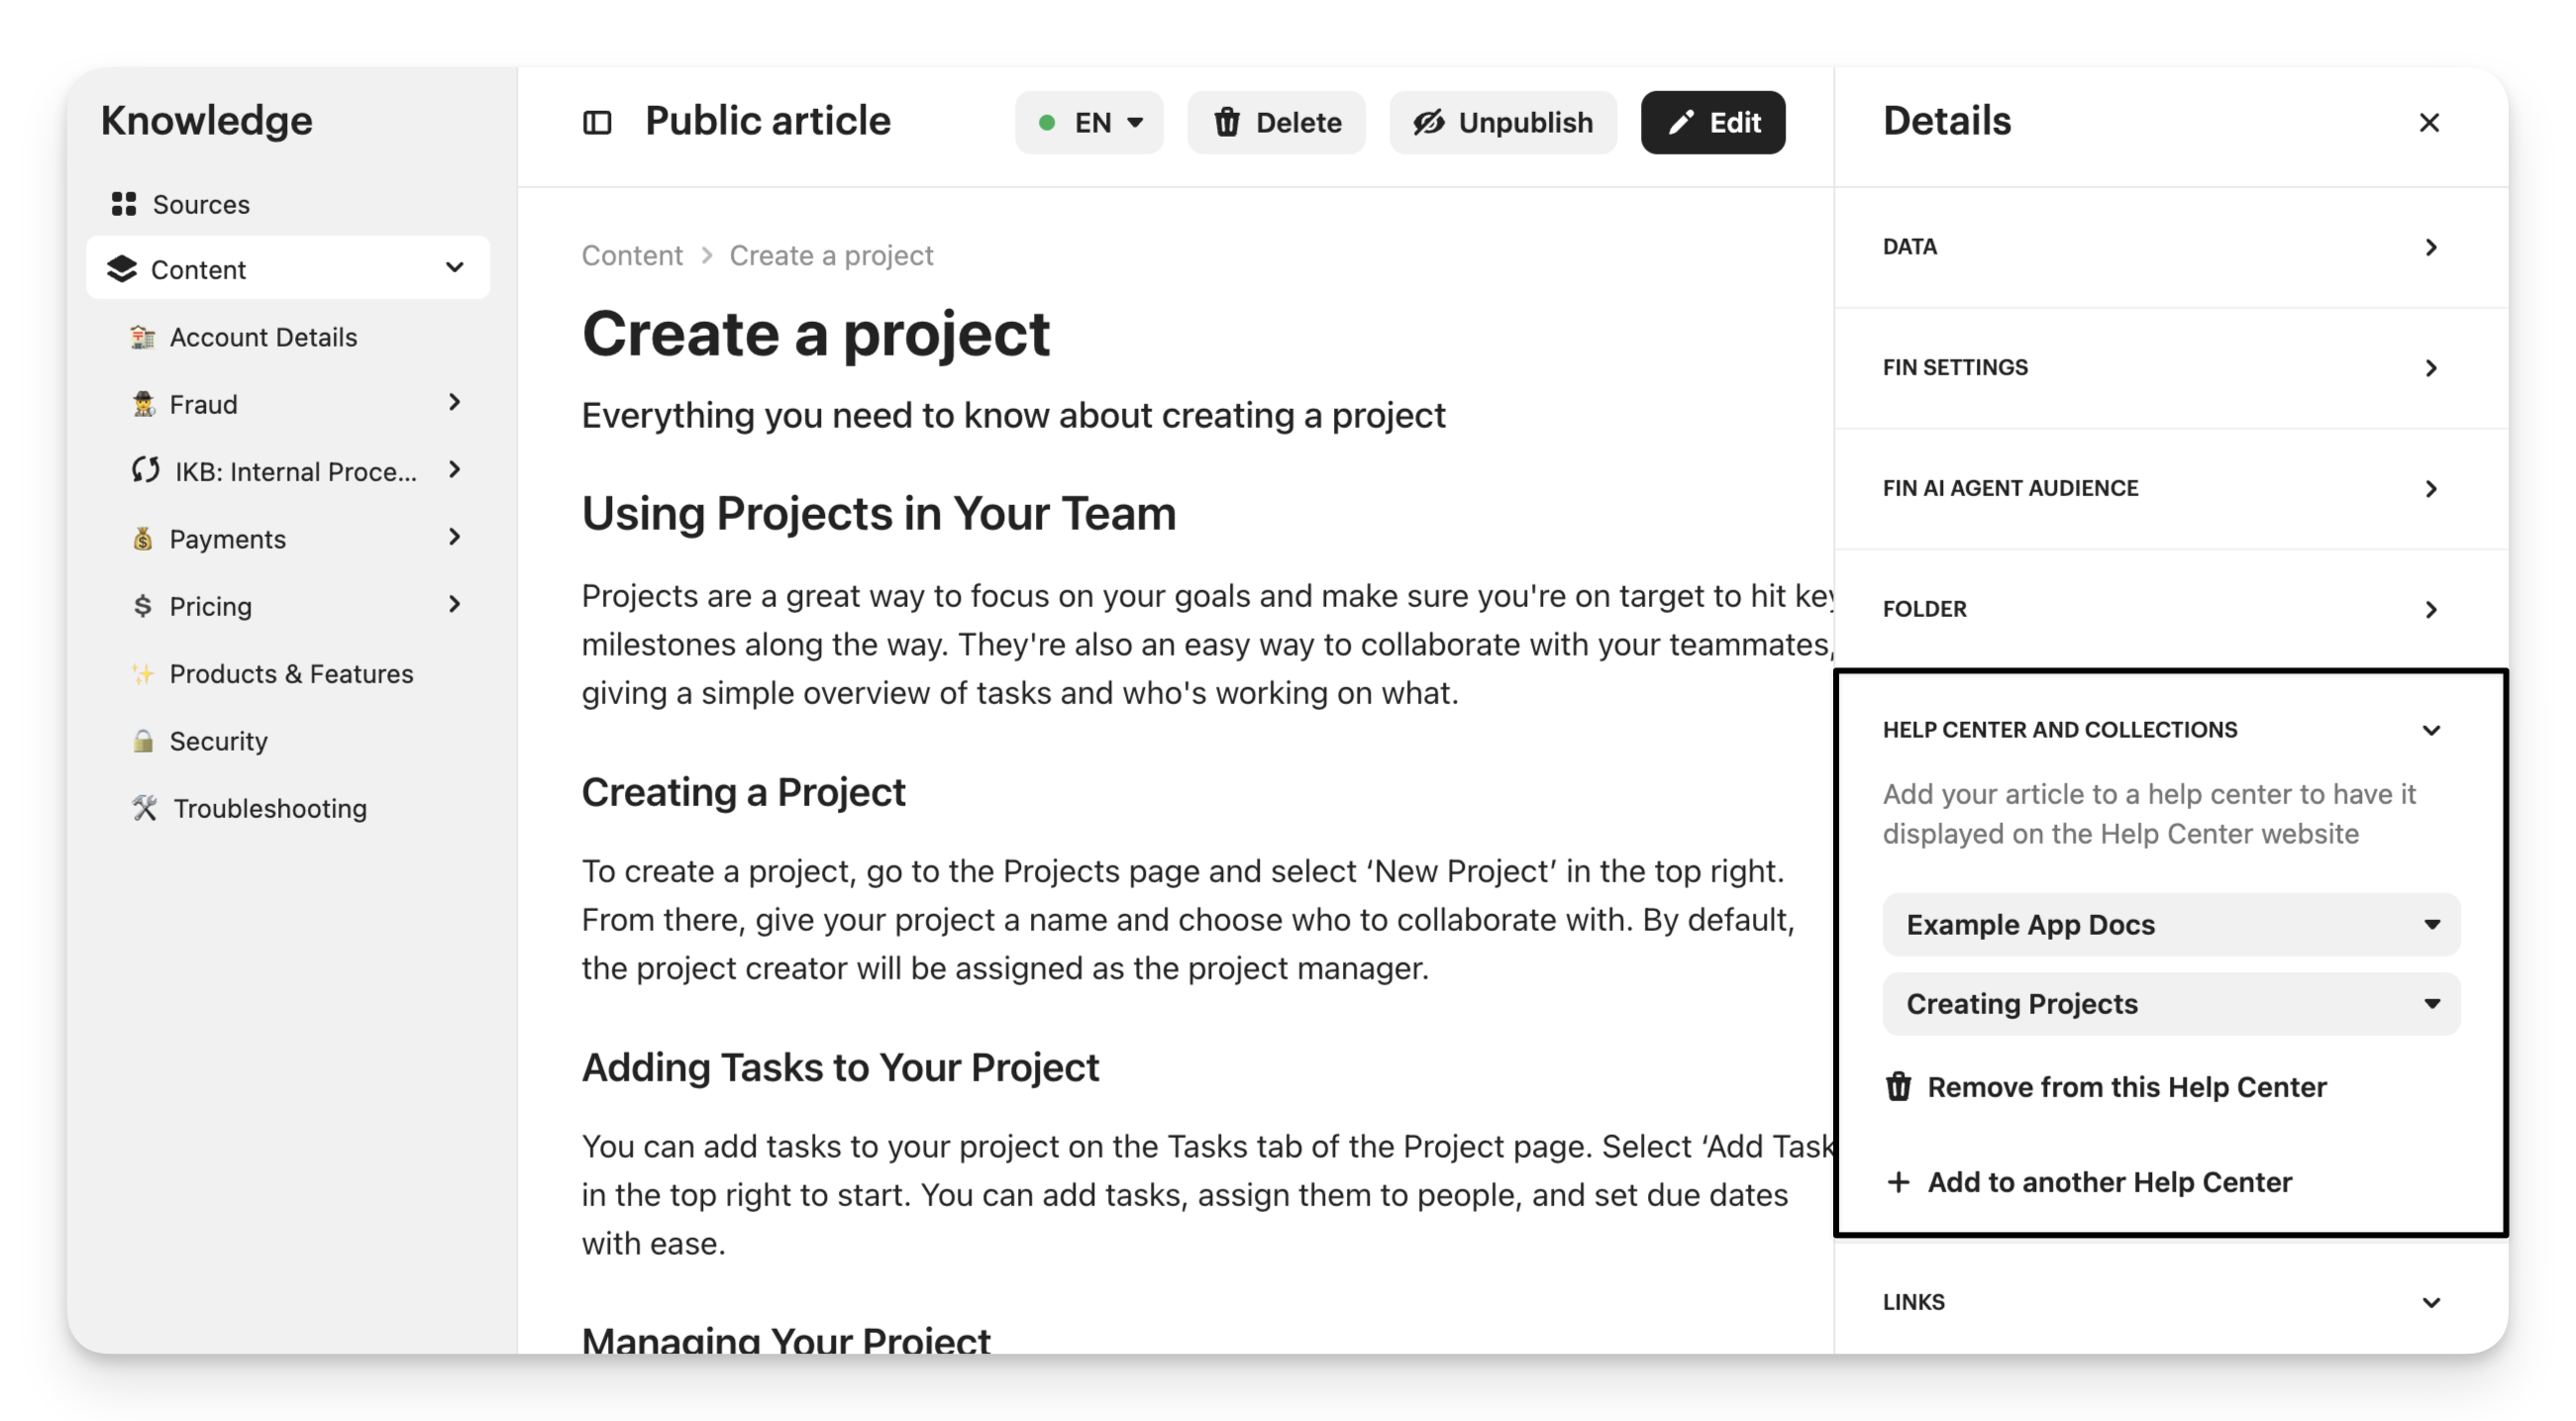Click the Content layers icon
Screen dimensions: 2576x1421
pyautogui.click(x=122, y=269)
